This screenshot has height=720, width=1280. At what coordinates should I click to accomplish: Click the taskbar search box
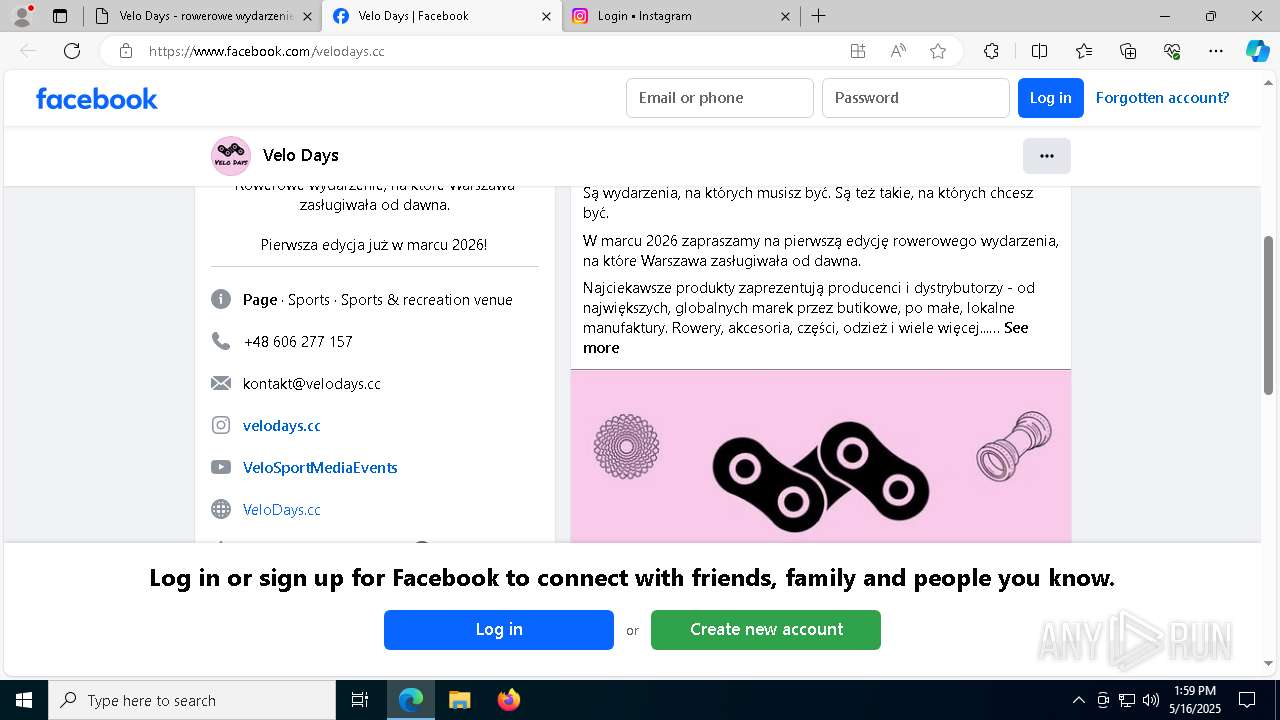point(192,700)
